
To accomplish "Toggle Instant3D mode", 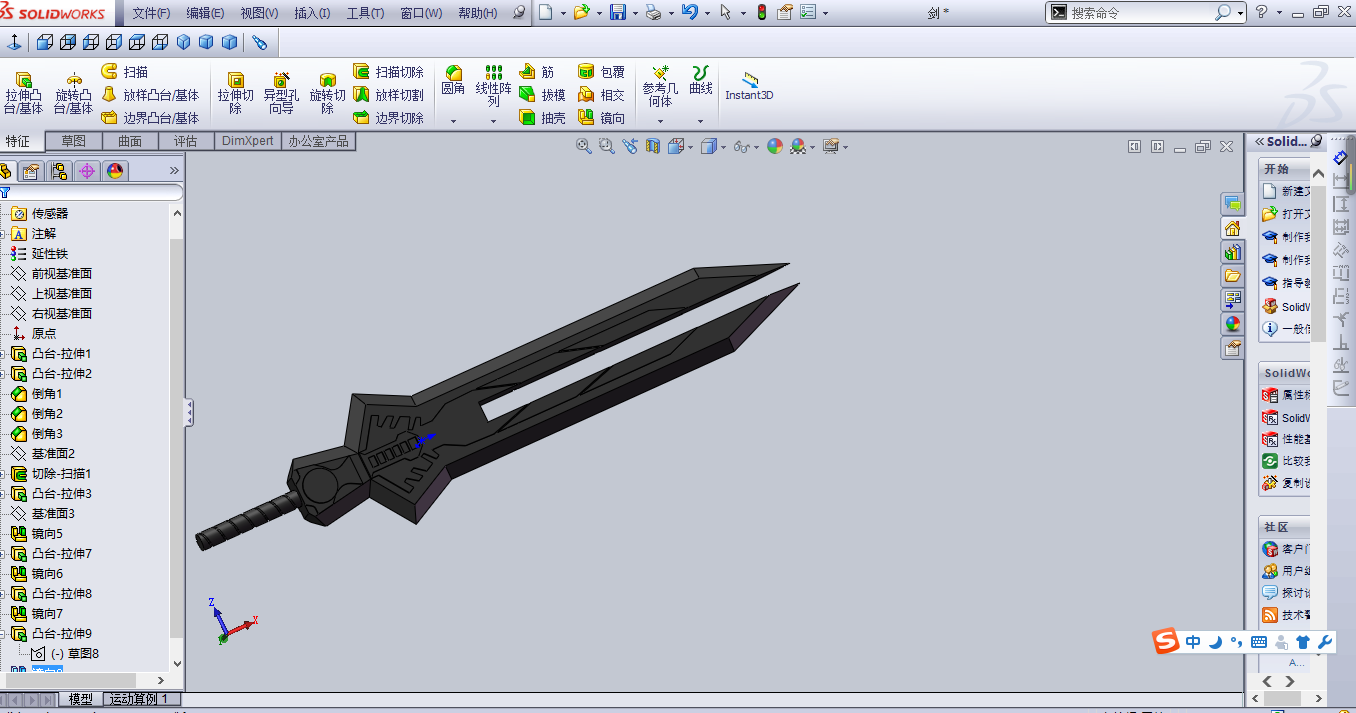I will pyautogui.click(x=749, y=87).
